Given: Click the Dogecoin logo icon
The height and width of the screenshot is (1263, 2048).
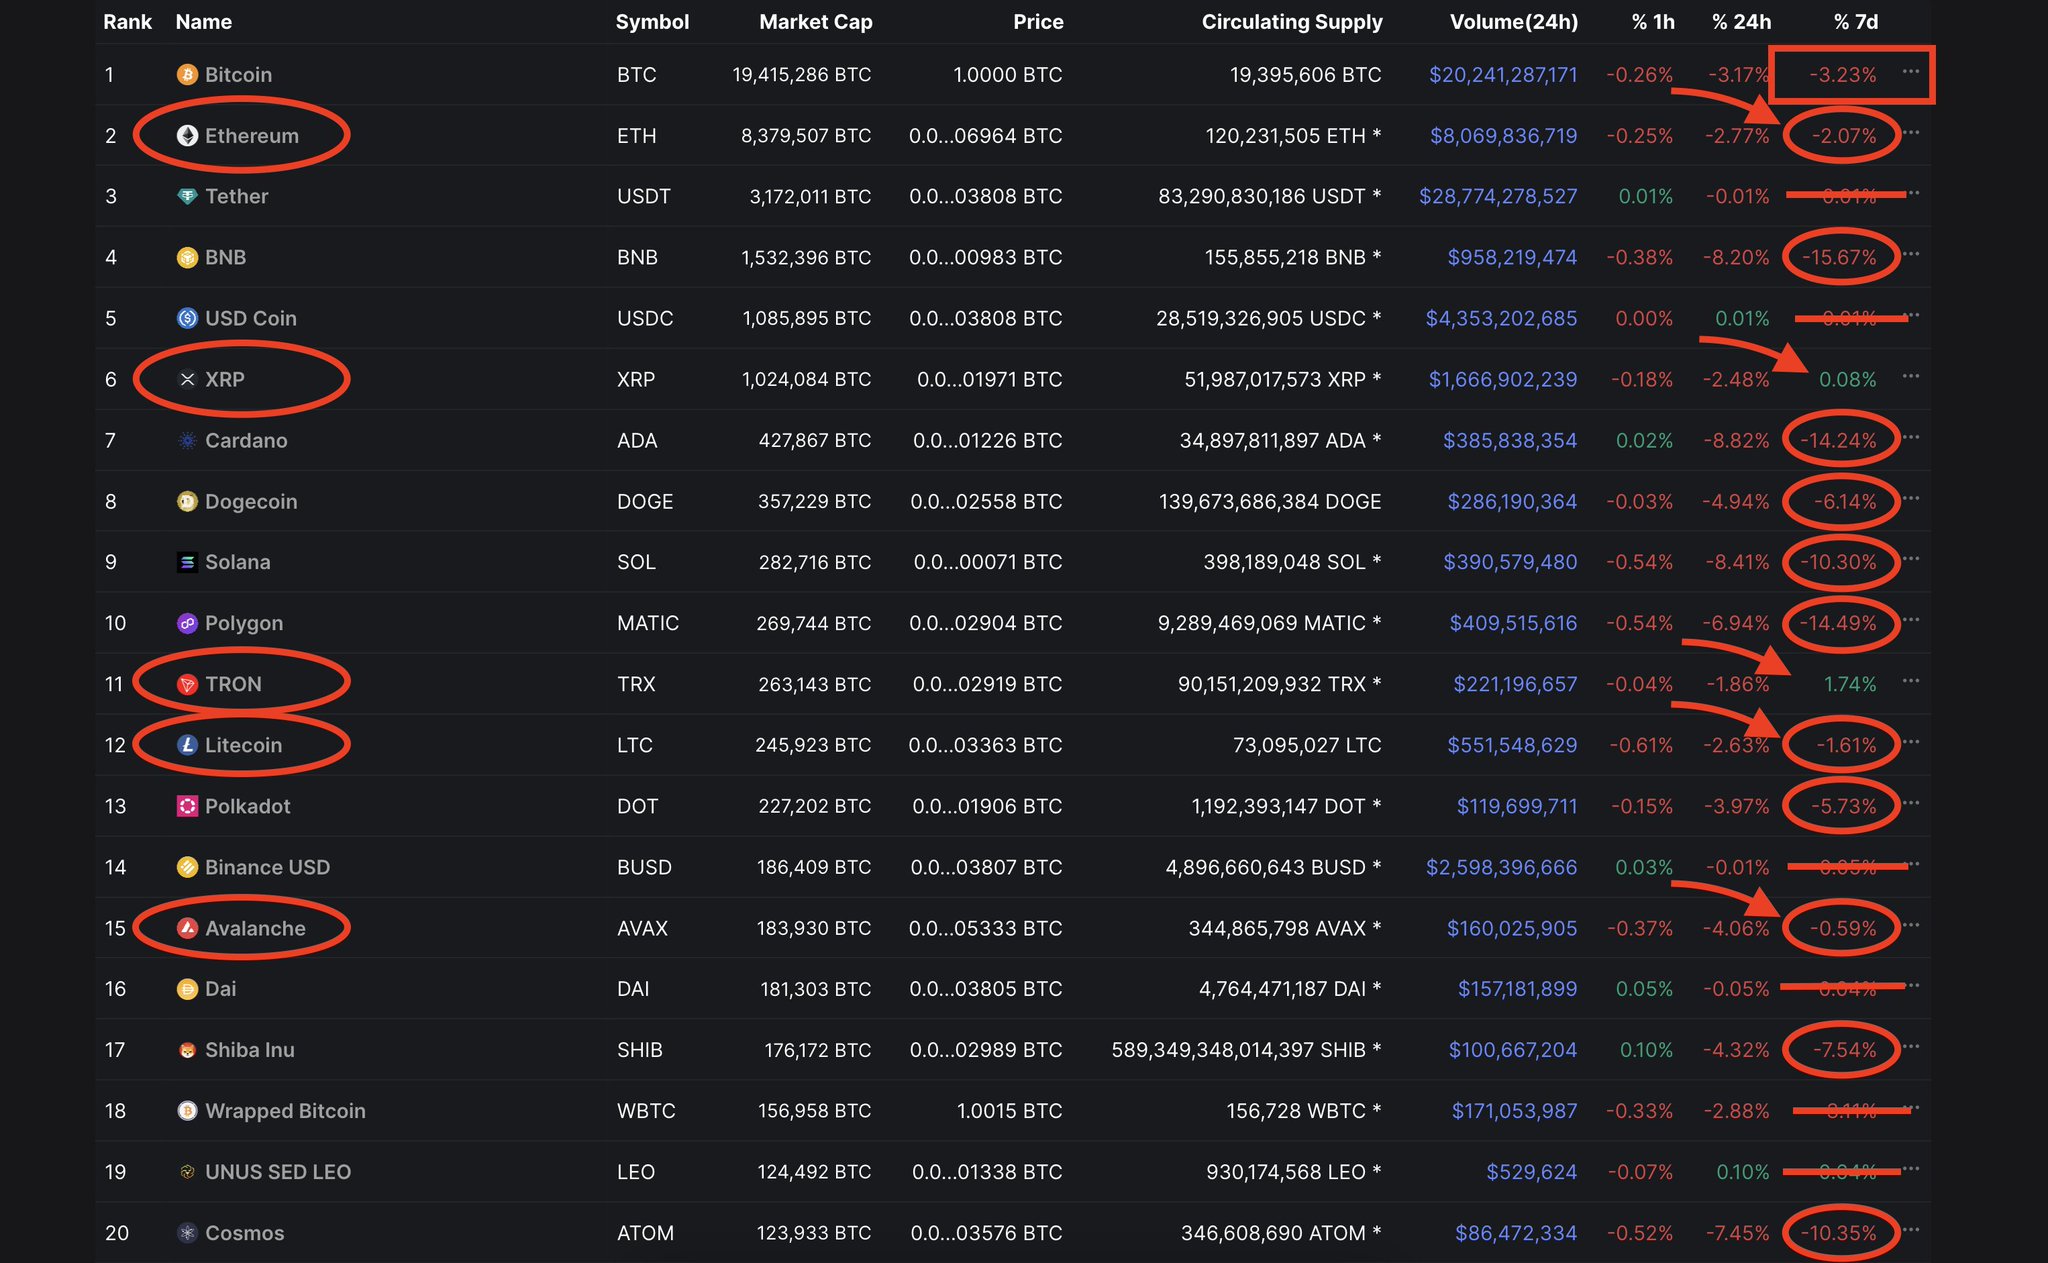Looking at the screenshot, I should coord(187,502).
